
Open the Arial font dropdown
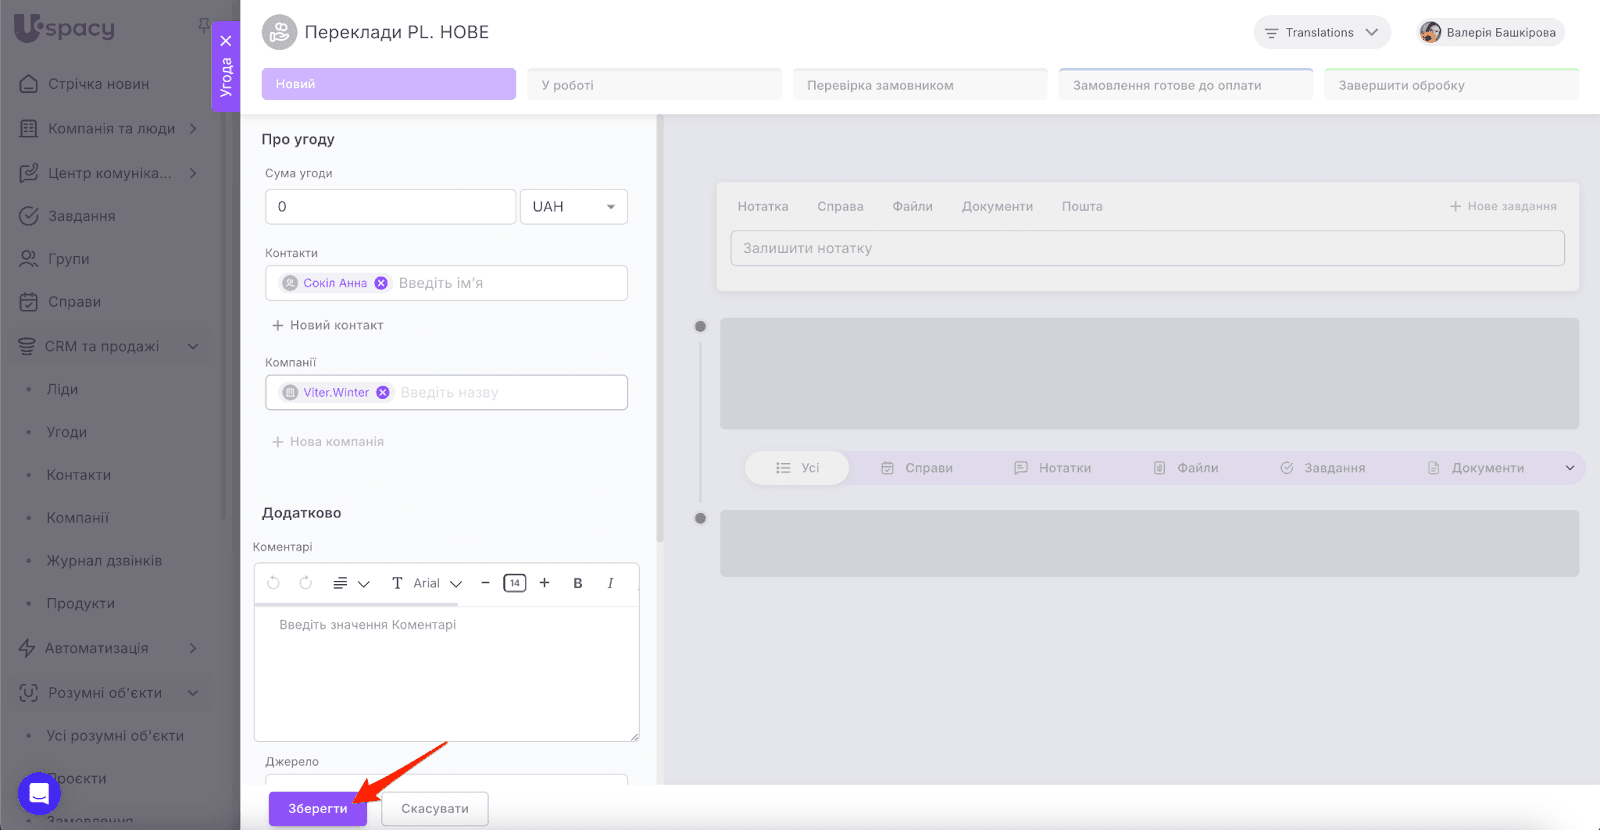coord(437,583)
